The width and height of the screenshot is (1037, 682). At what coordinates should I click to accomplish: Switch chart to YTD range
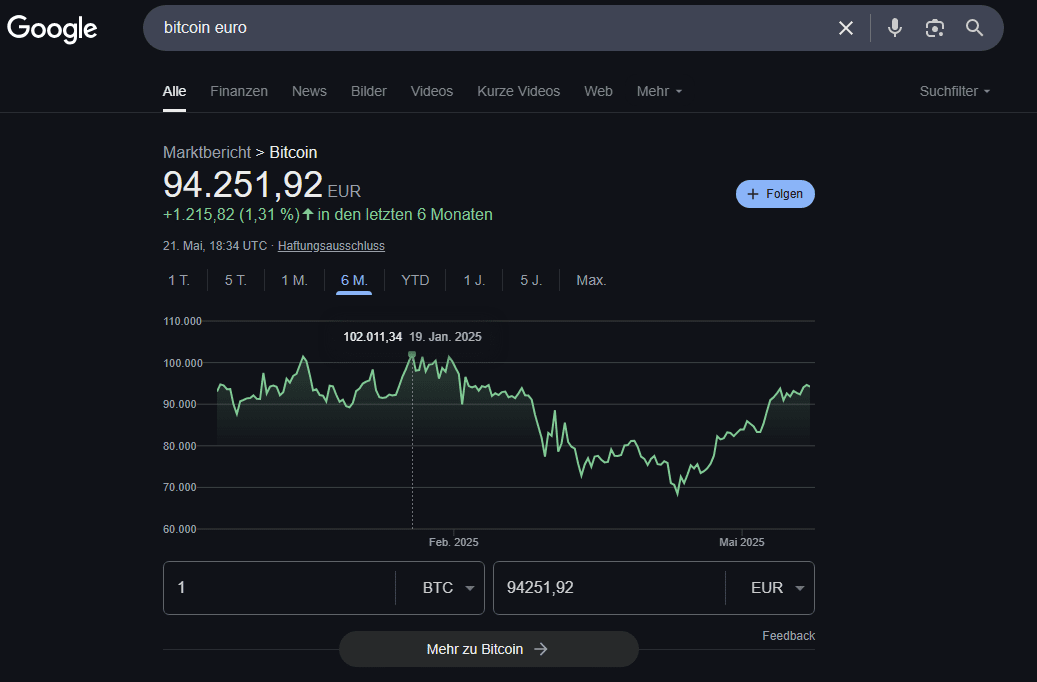[415, 280]
